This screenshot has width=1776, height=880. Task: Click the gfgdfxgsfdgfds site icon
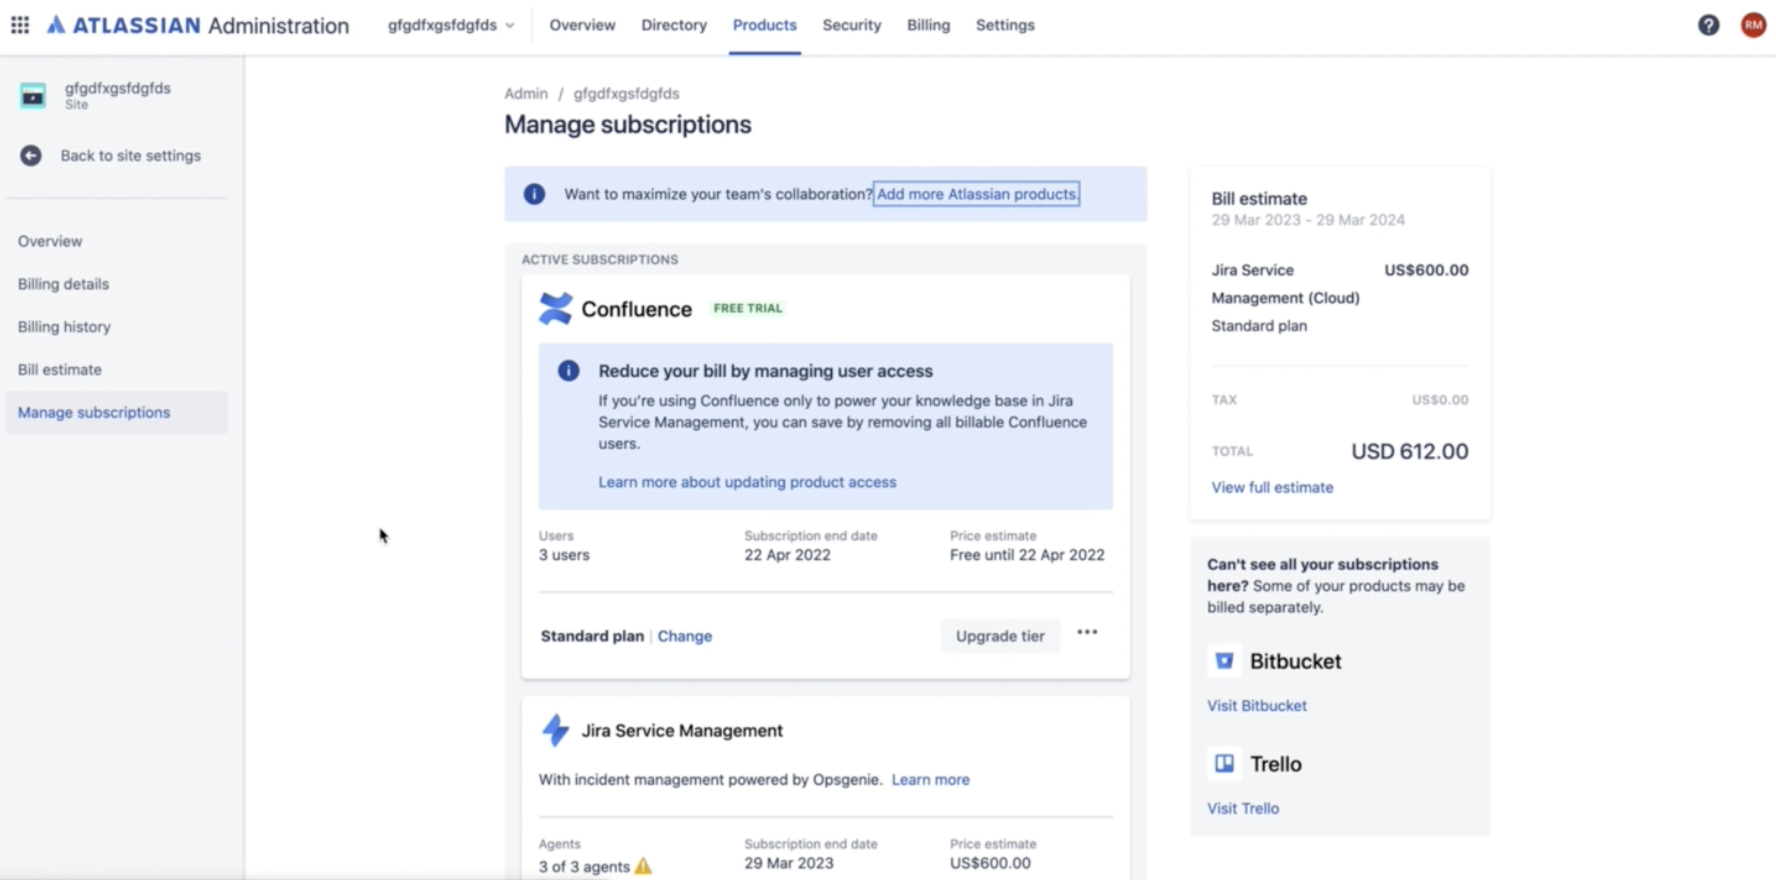(33, 95)
